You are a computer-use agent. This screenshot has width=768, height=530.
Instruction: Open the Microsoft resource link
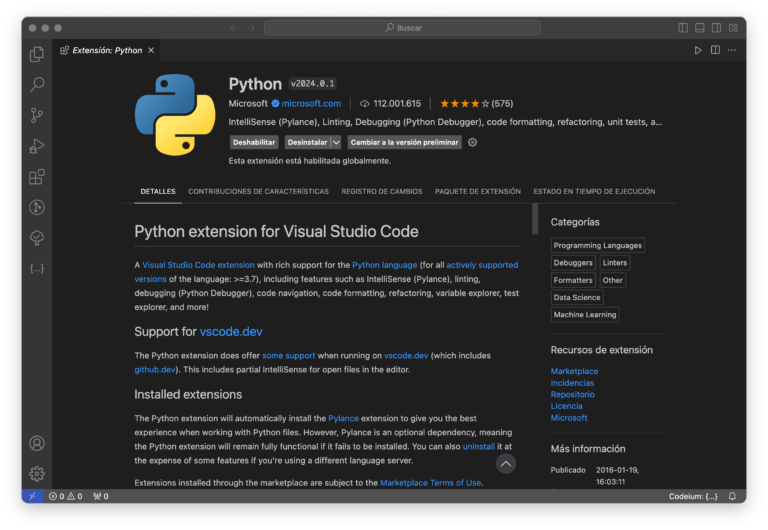569,417
